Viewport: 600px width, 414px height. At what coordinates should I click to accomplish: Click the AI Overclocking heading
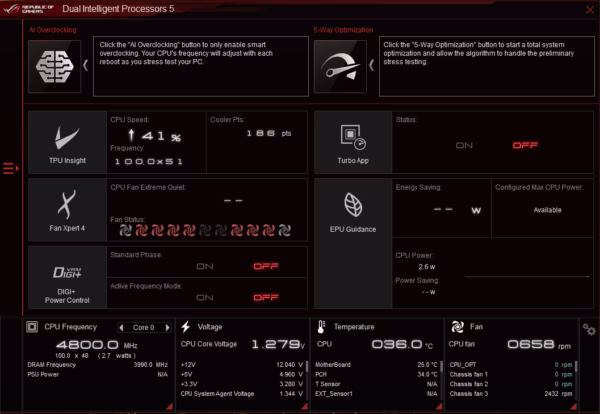pyautogui.click(x=53, y=30)
